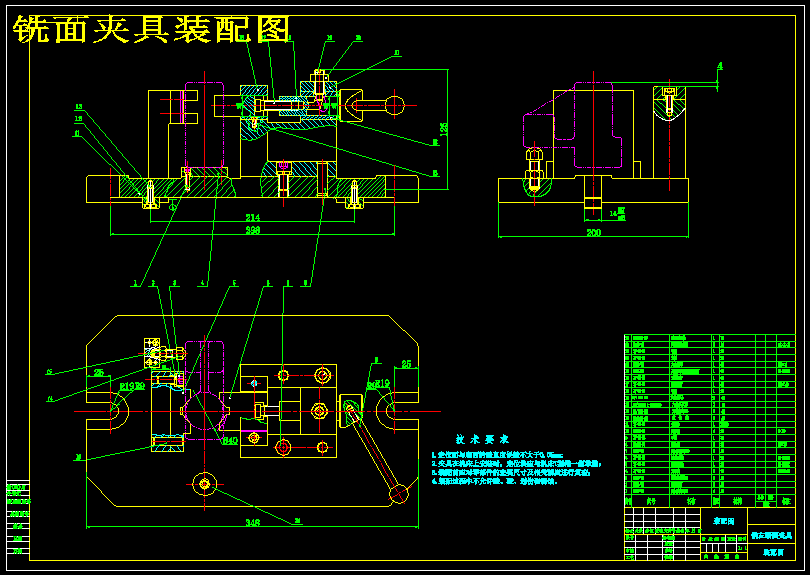Screen dimensions: 810x575
Task: Click part balloon number 3
Action: [175, 283]
